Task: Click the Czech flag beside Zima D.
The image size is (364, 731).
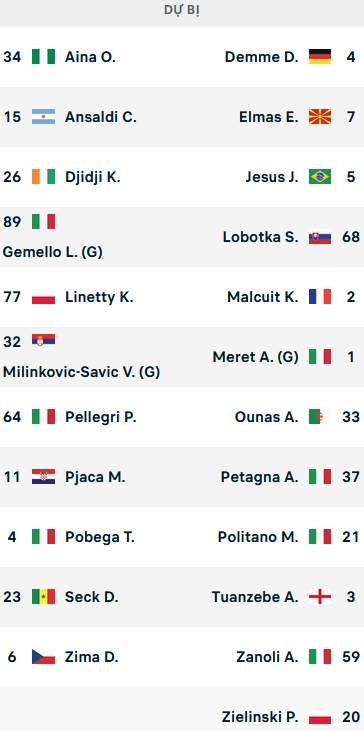Action: point(43,656)
